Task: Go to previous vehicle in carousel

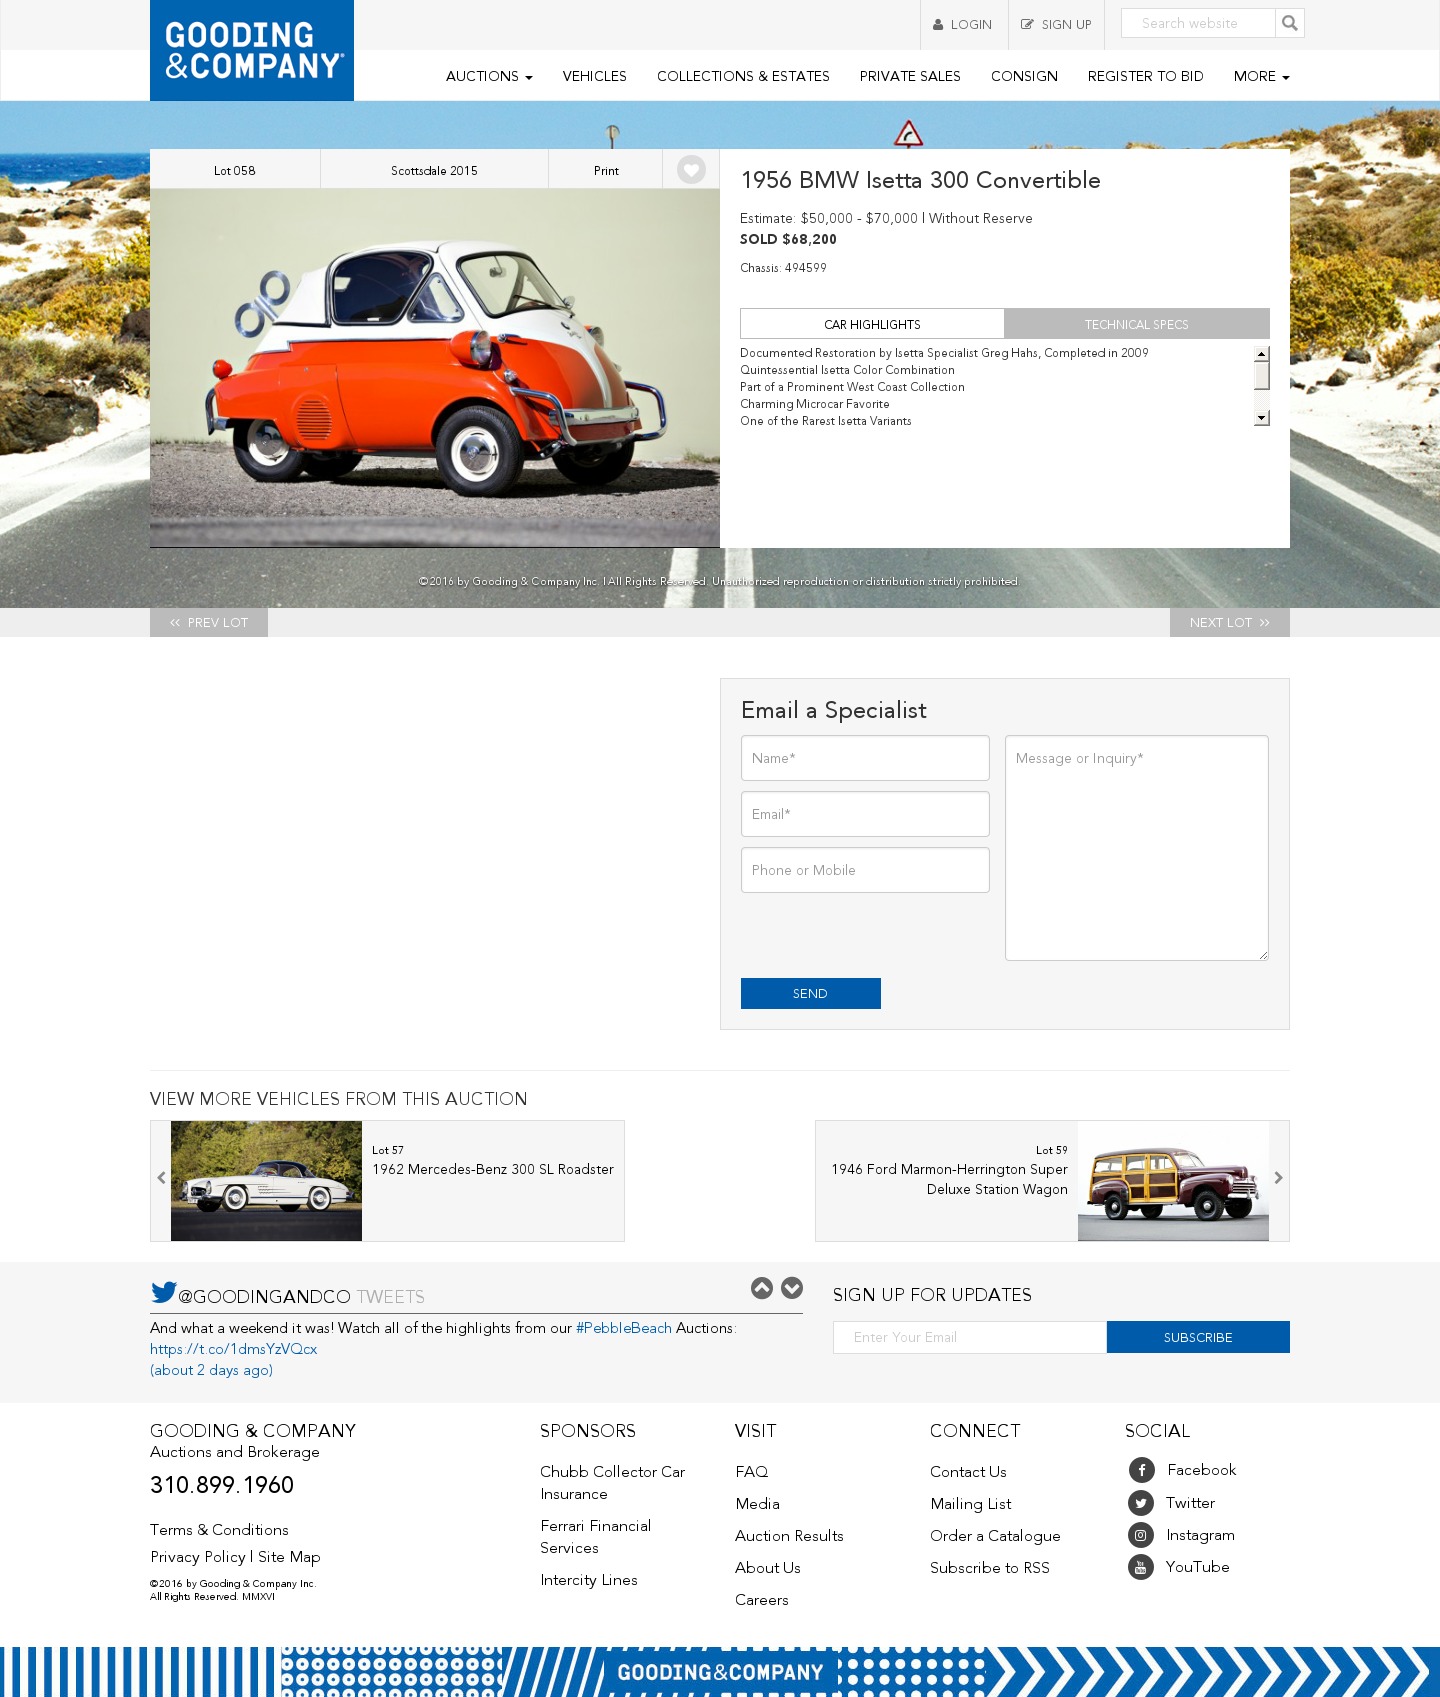Action: 161,1178
